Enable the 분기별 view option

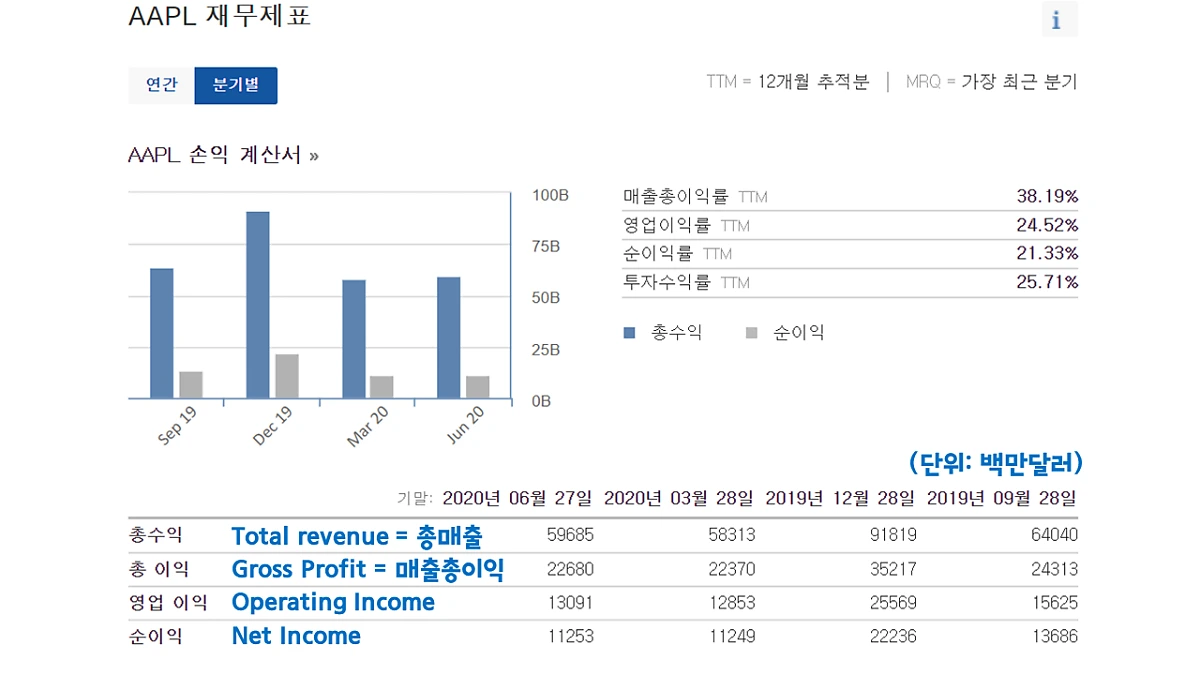(x=235, y=85)
